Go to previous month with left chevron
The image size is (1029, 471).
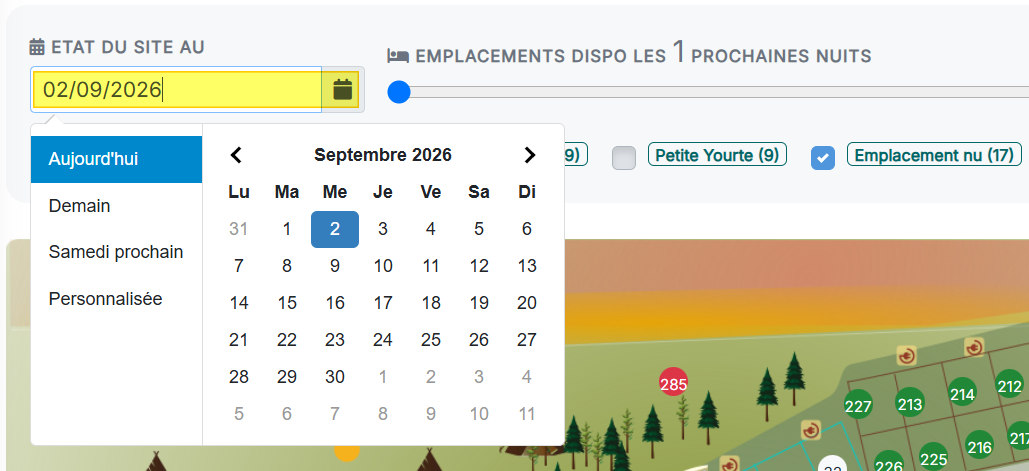[x=237, y=155]
